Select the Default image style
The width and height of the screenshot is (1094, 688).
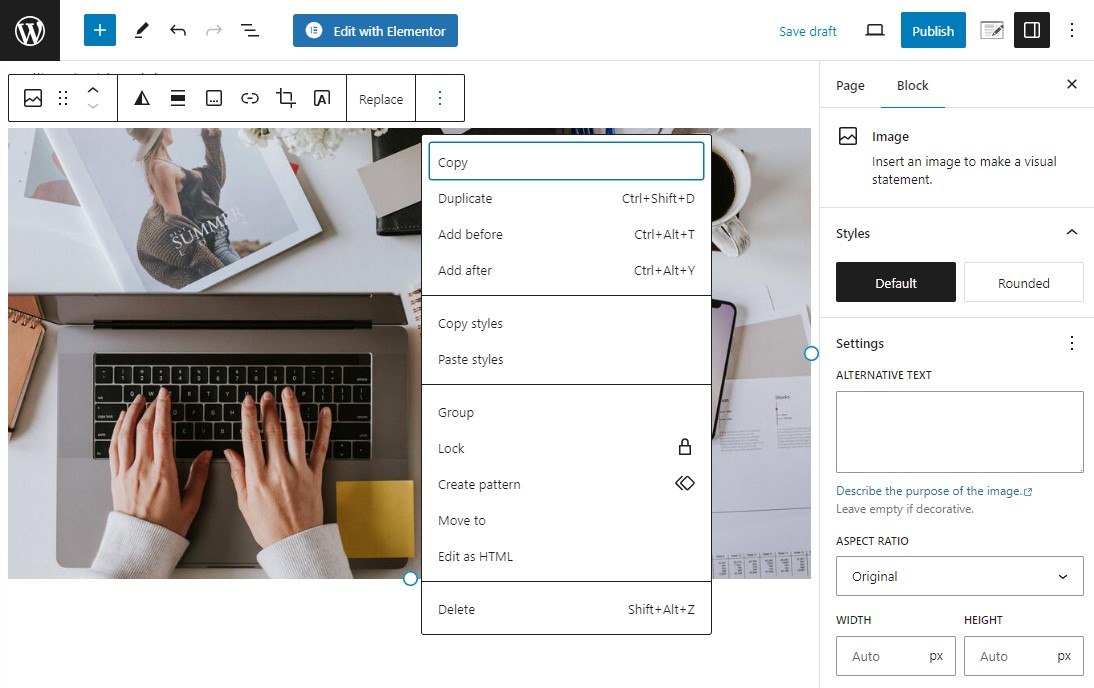coord(896,283)
